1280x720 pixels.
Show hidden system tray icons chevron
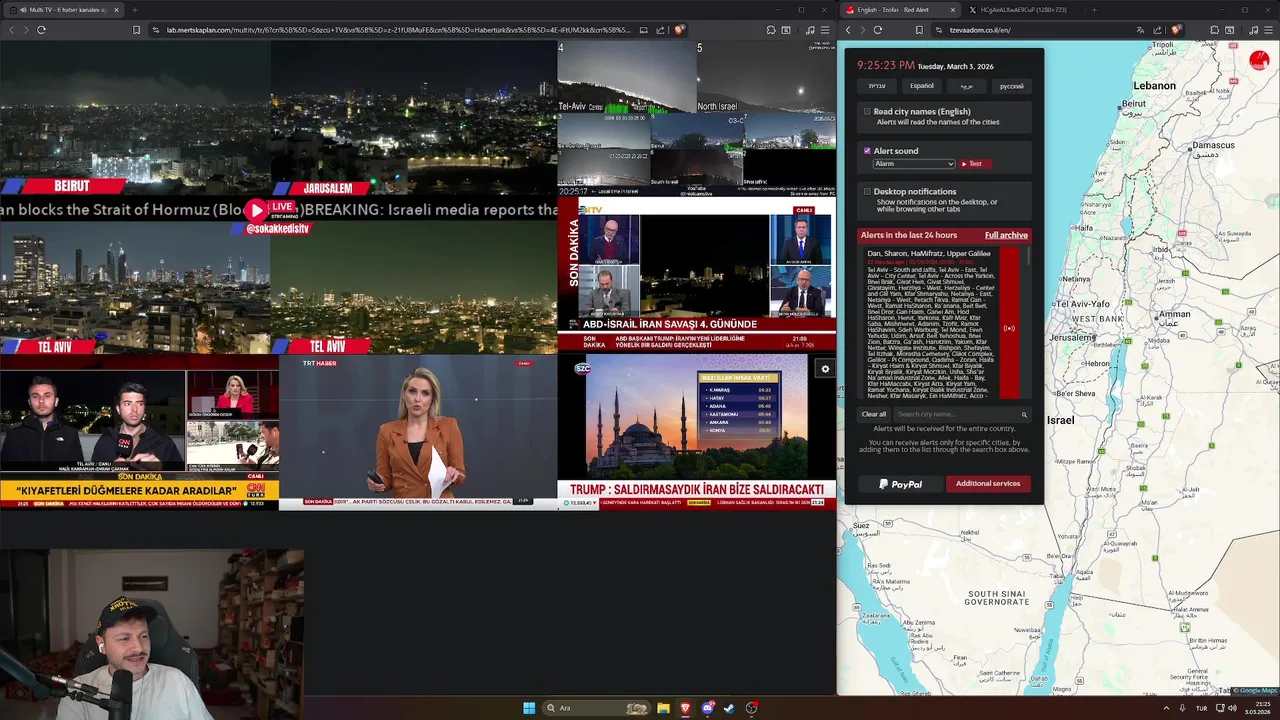1166,708
